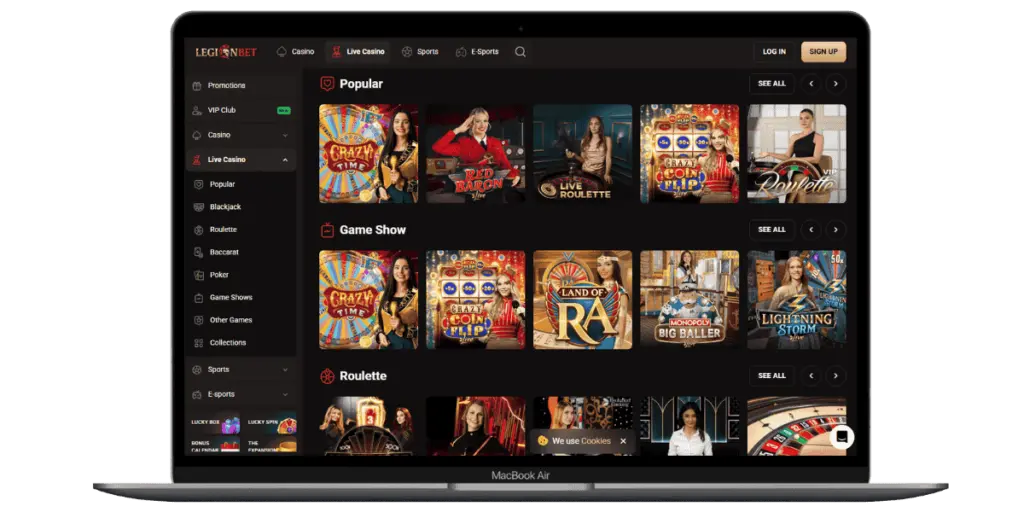Open the live chat bubble icon

coord(842,437)
